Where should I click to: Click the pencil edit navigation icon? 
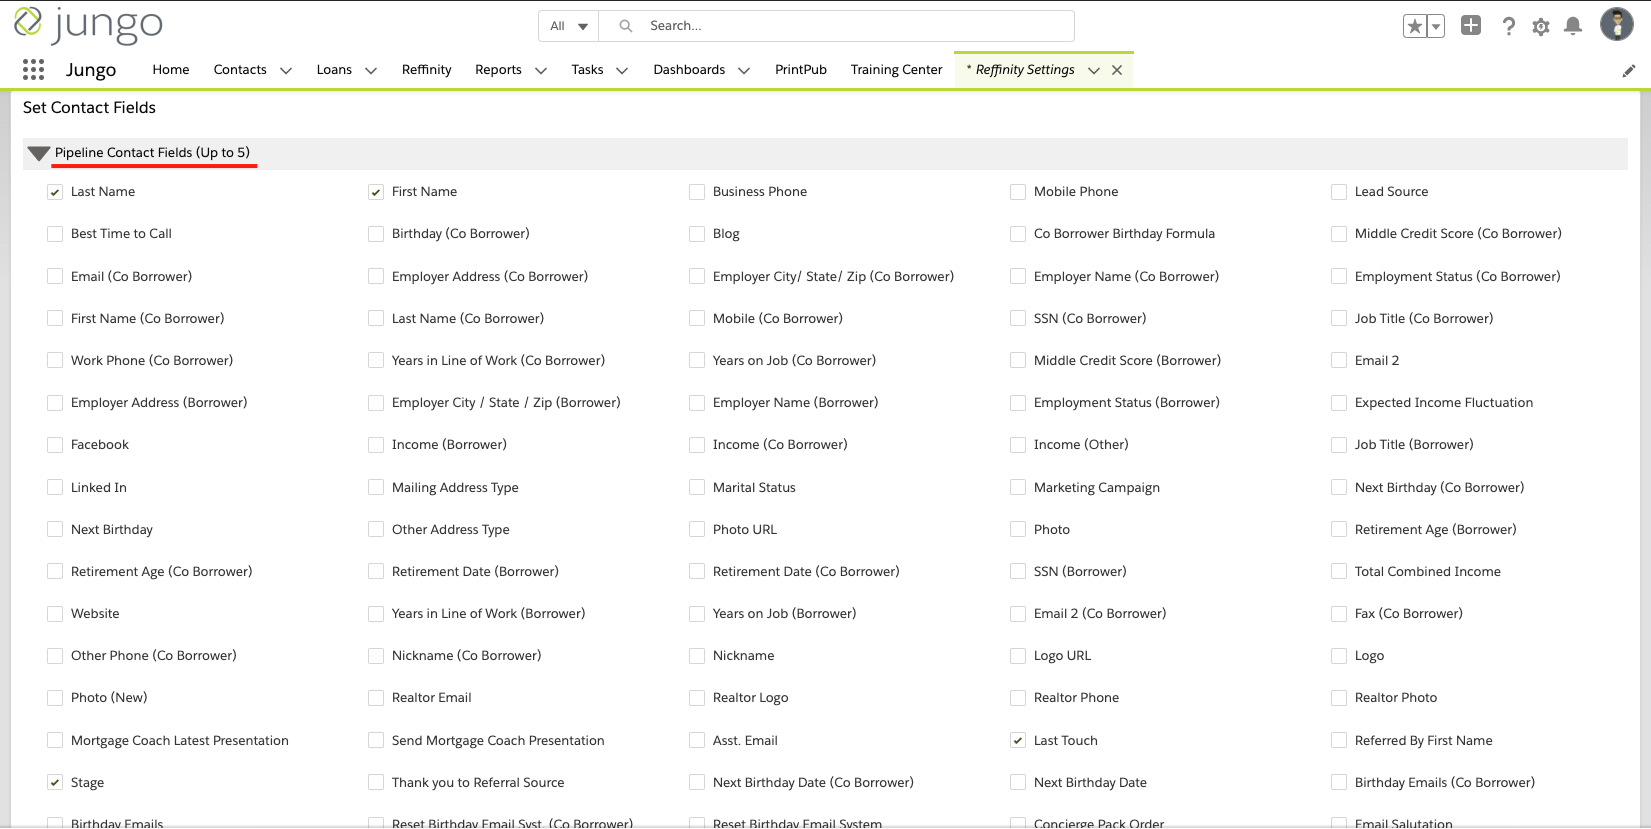click(x=1628, y=71)
